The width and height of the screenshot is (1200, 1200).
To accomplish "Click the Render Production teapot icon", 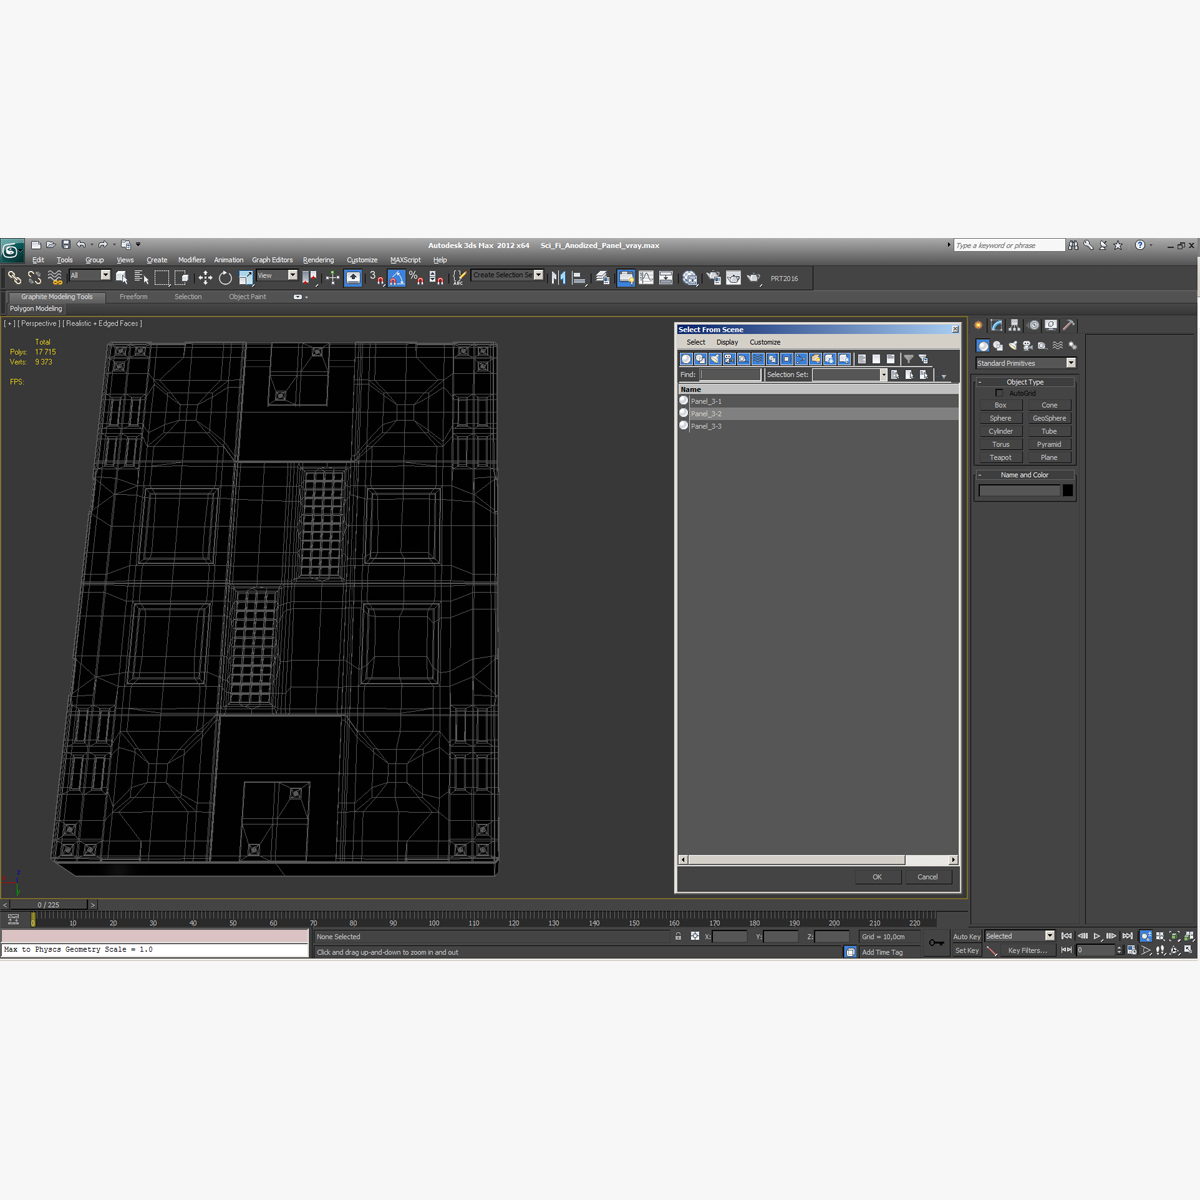I will 753,278.
